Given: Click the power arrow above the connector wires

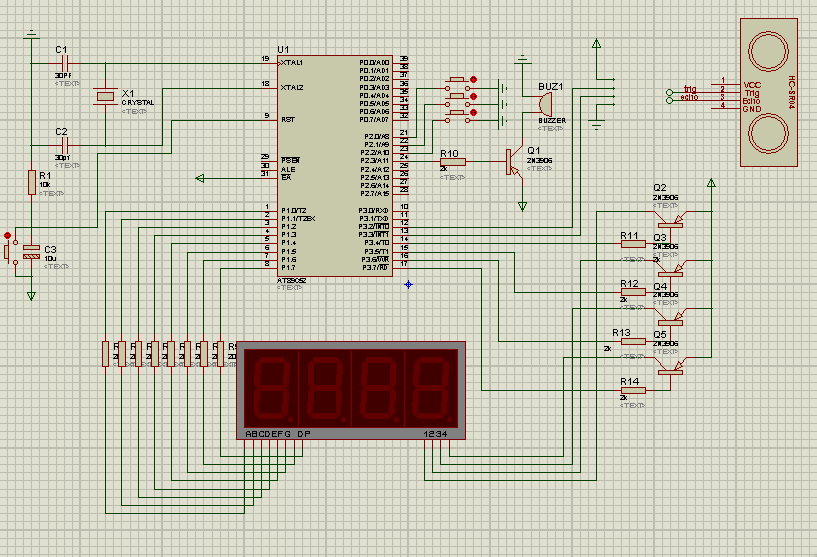Looking at the screenshot, I should tap(597, 44).
